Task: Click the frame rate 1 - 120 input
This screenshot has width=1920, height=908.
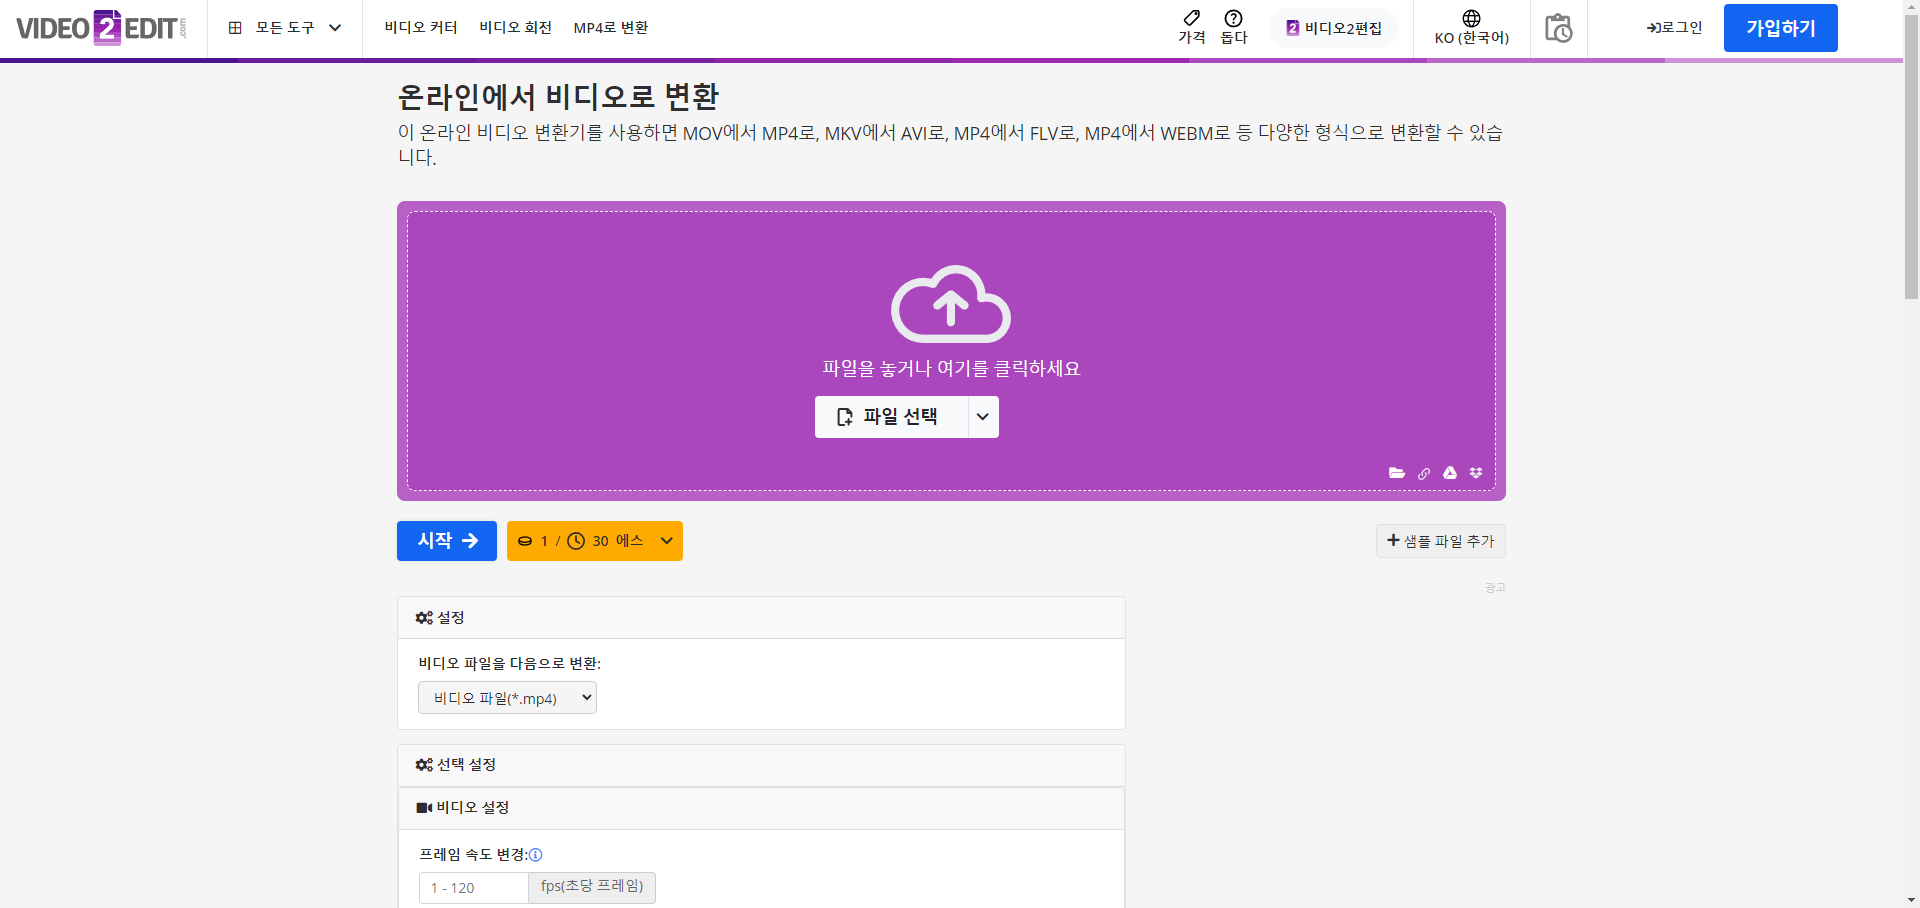Action: point(473,888)
